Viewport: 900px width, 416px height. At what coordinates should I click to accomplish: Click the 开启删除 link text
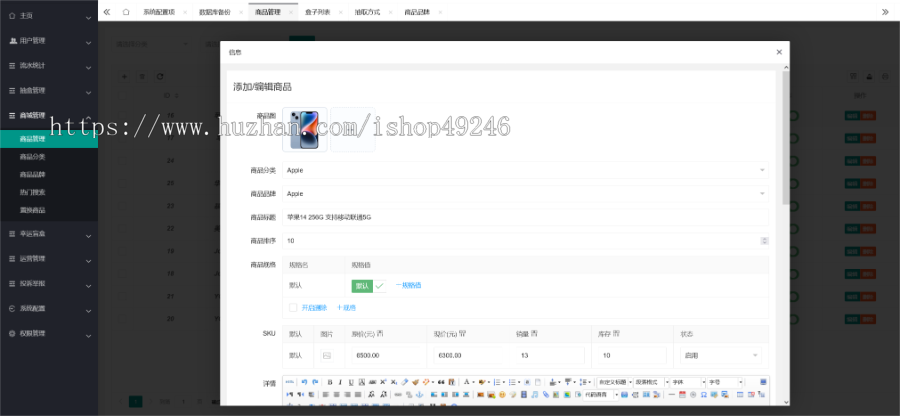314,308
